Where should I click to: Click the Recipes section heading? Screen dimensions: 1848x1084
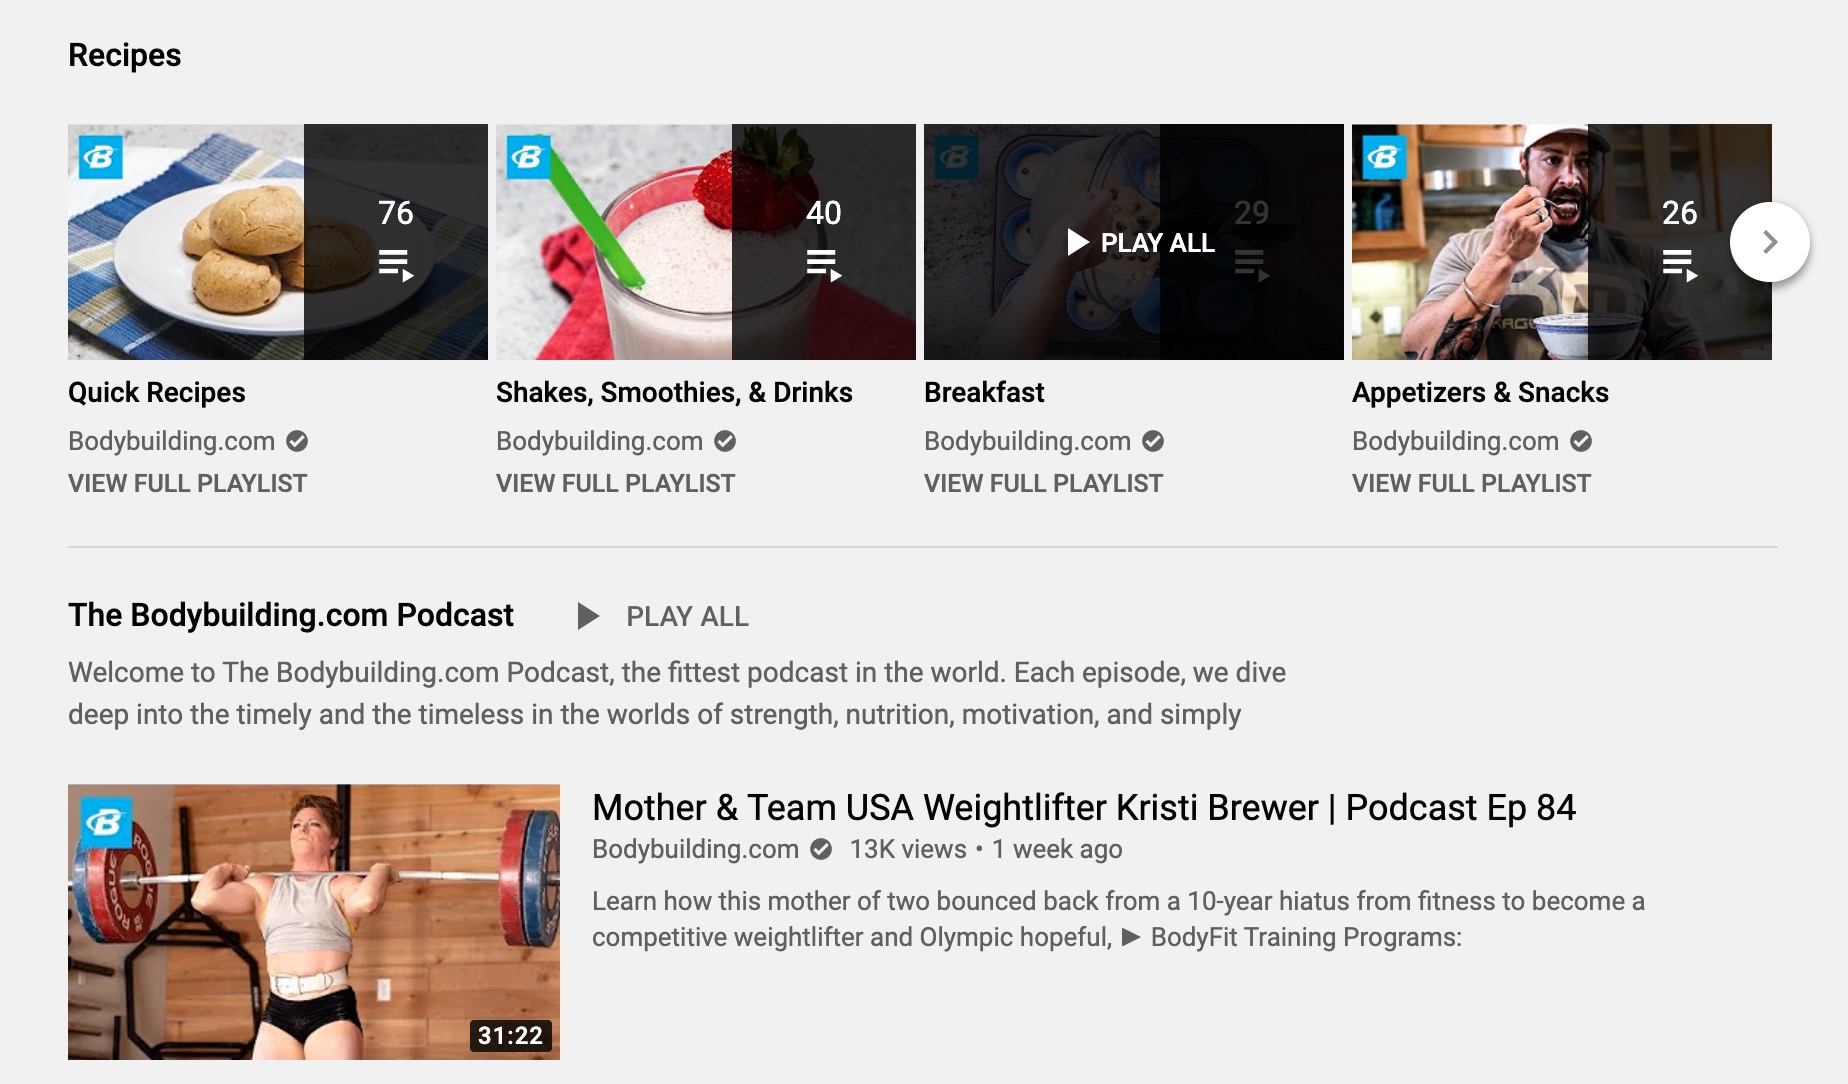[125, 55]
